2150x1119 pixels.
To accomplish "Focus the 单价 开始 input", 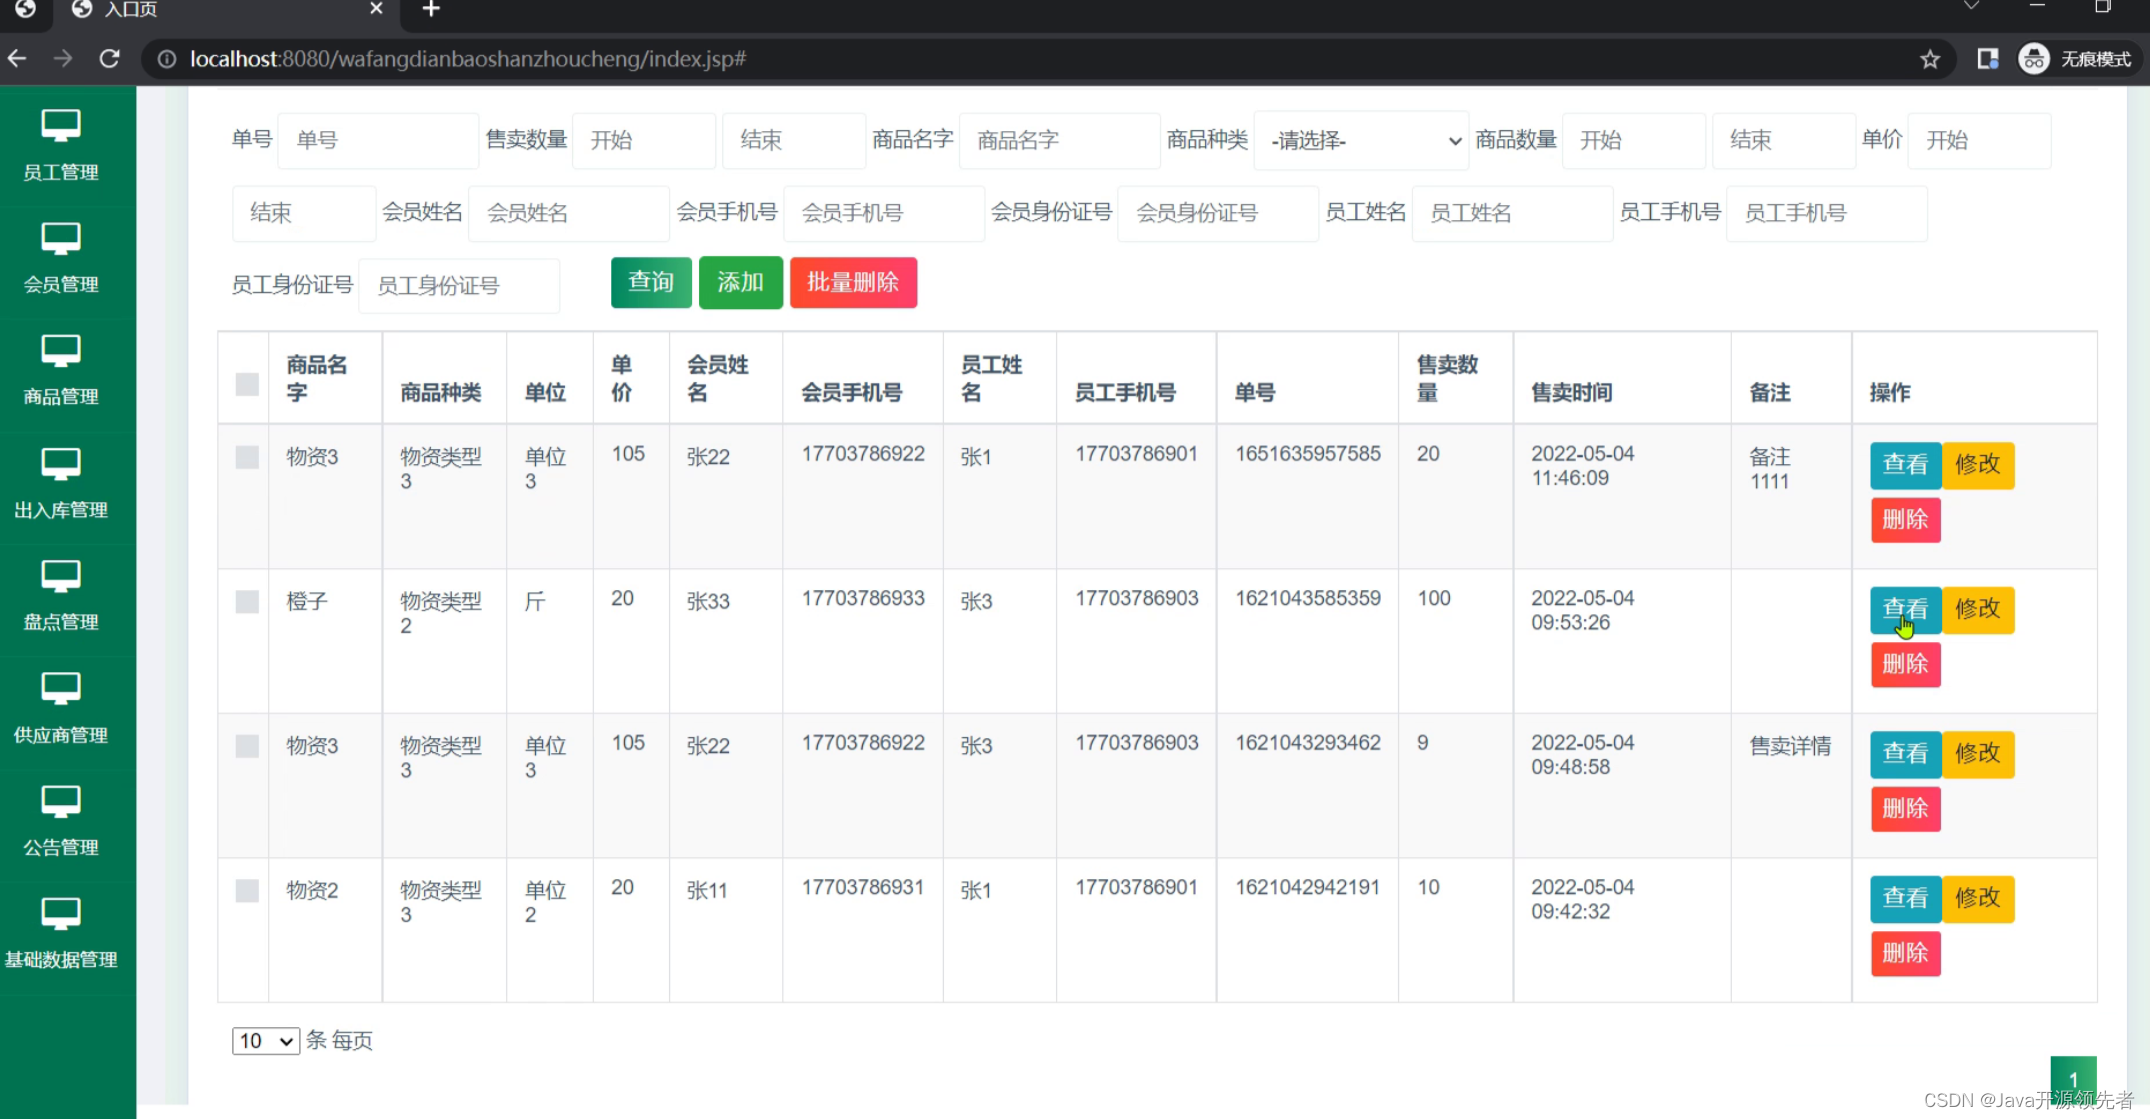I will 1980,141.
